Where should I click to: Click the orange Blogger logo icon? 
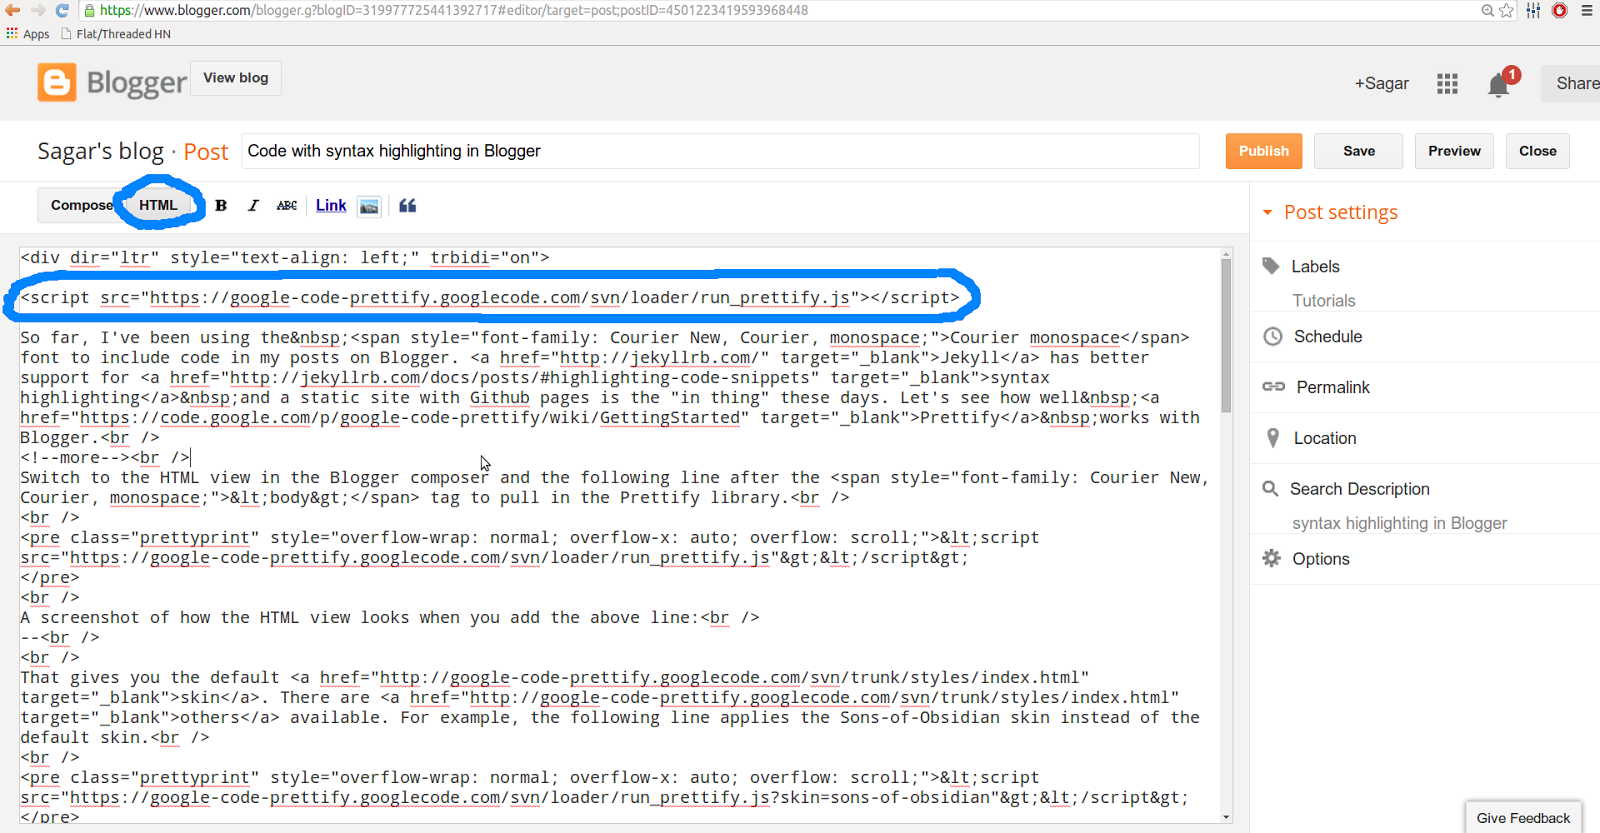57,82
